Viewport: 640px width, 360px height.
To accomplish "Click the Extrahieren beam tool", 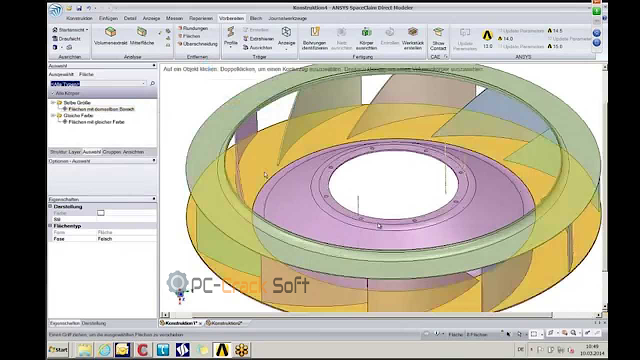I will click(259, 39).
